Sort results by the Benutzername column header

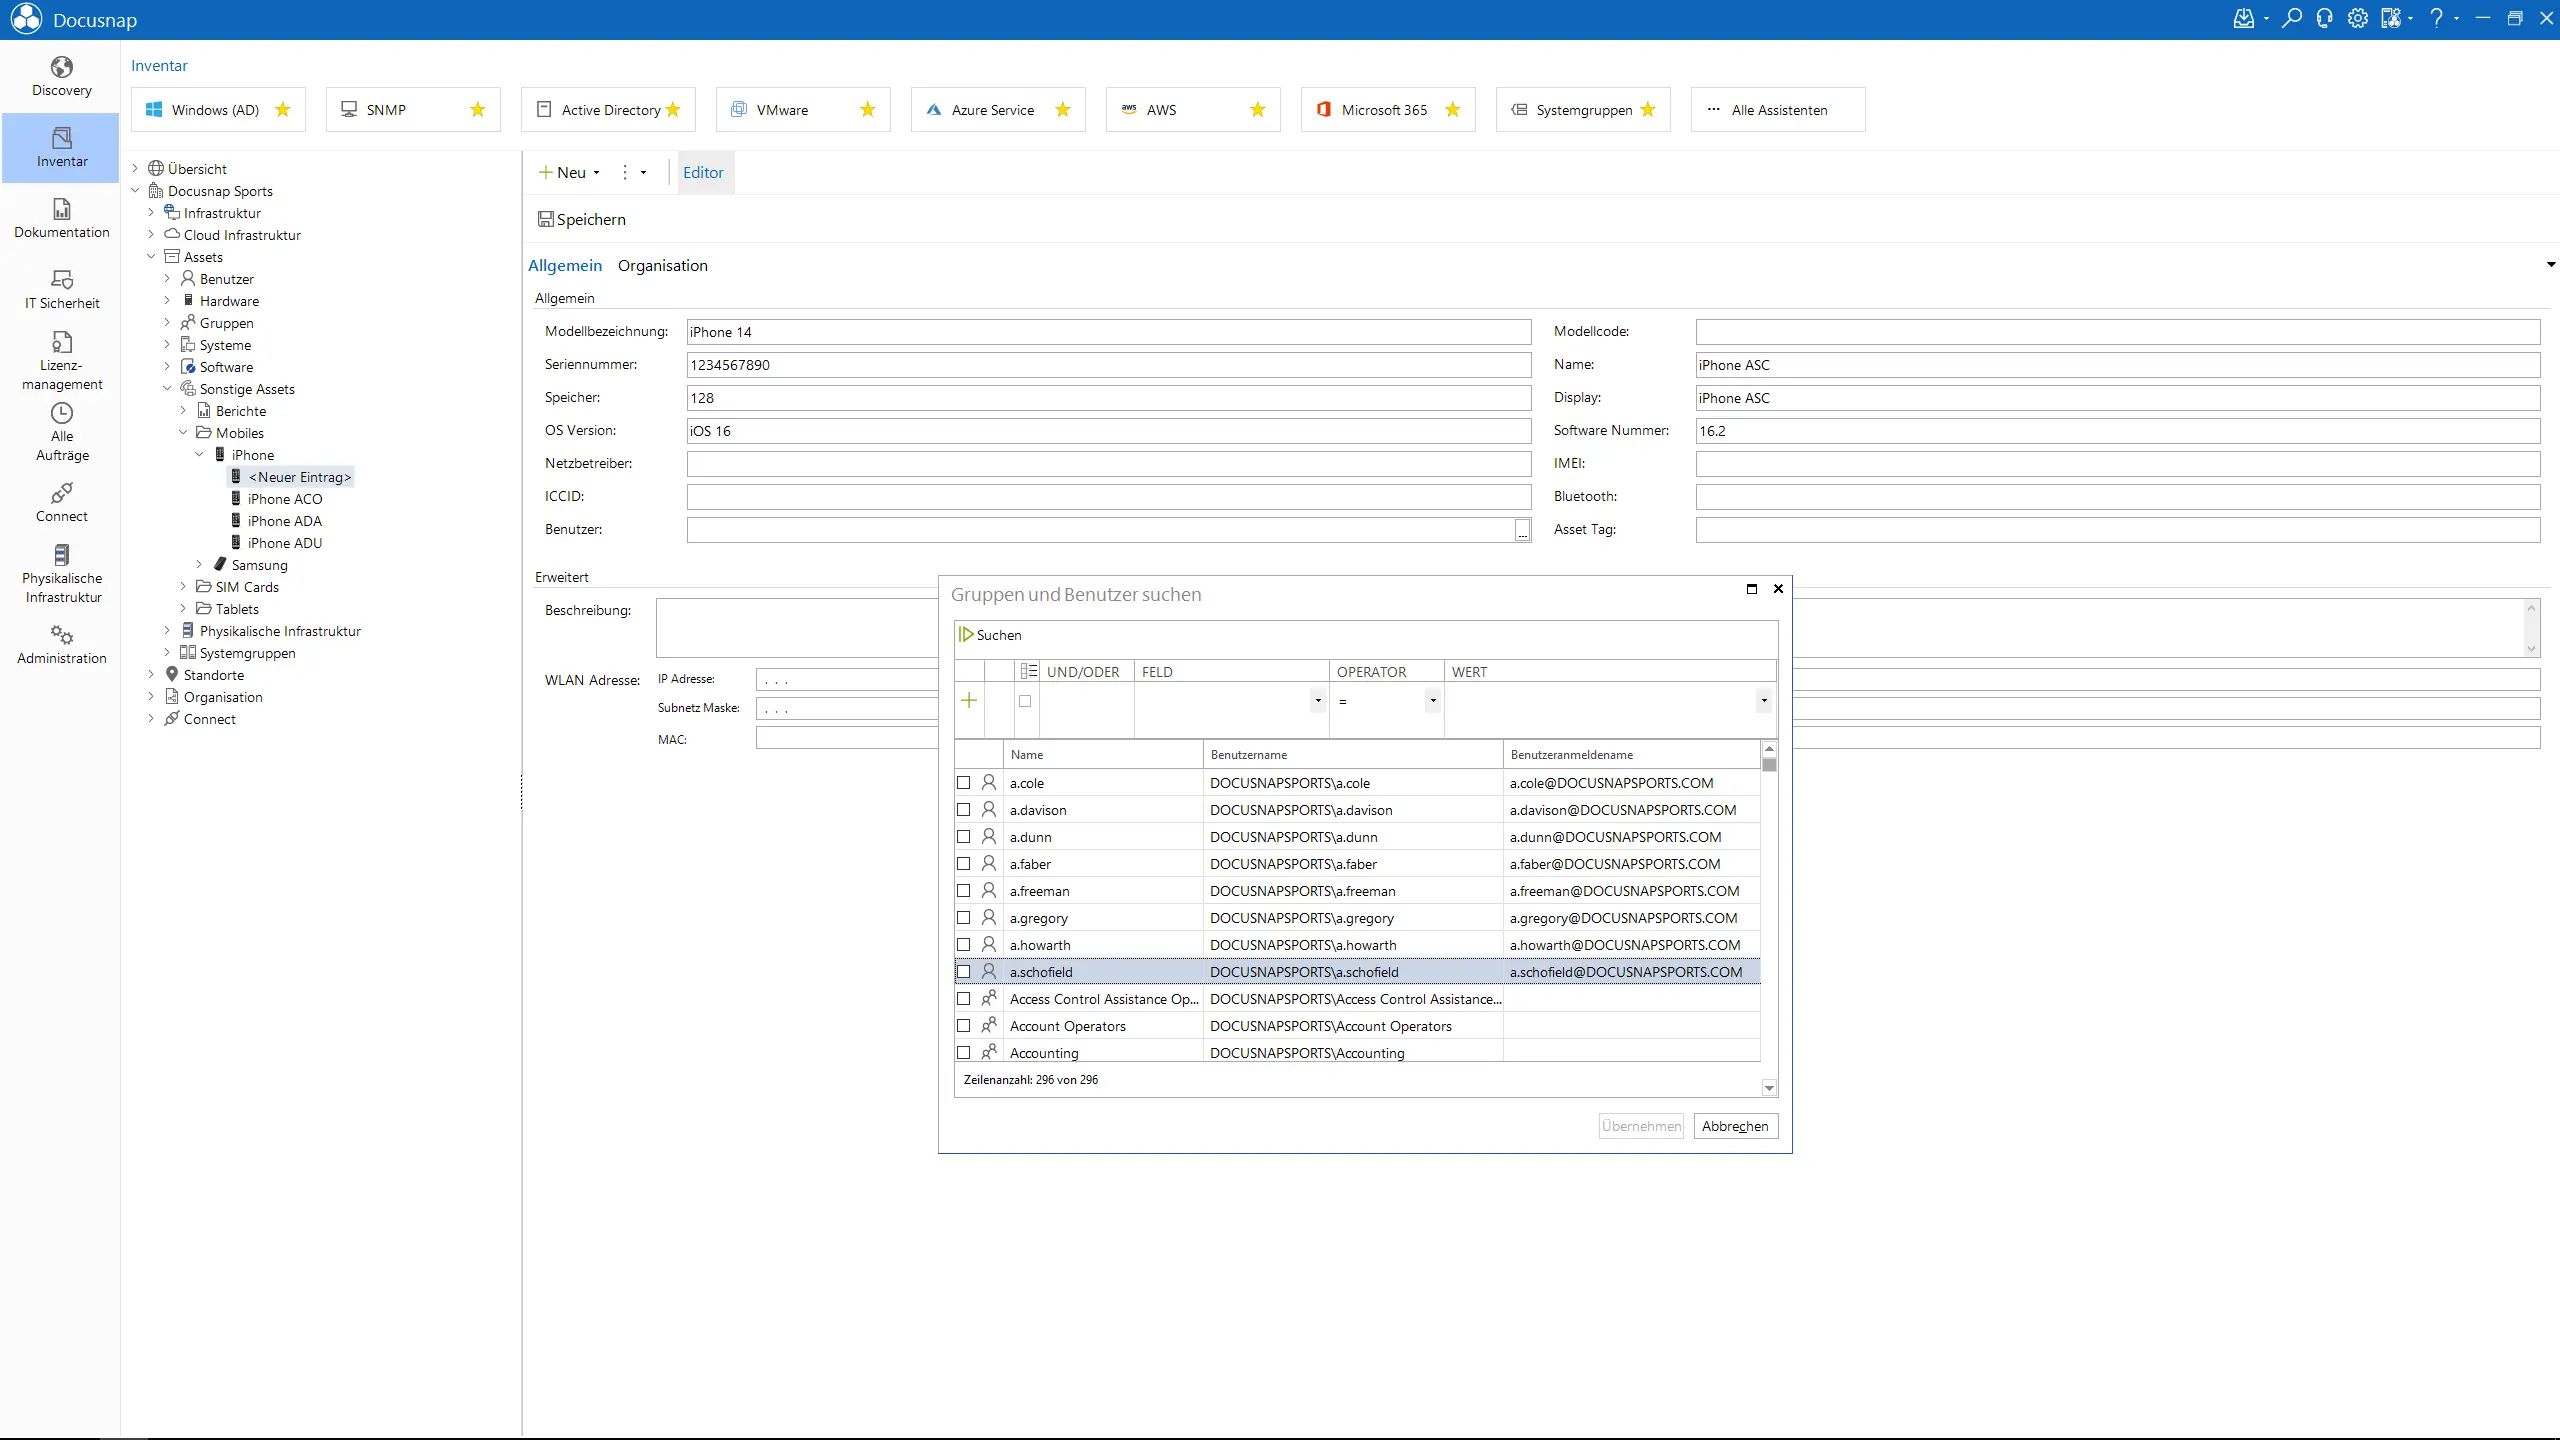1352,755
